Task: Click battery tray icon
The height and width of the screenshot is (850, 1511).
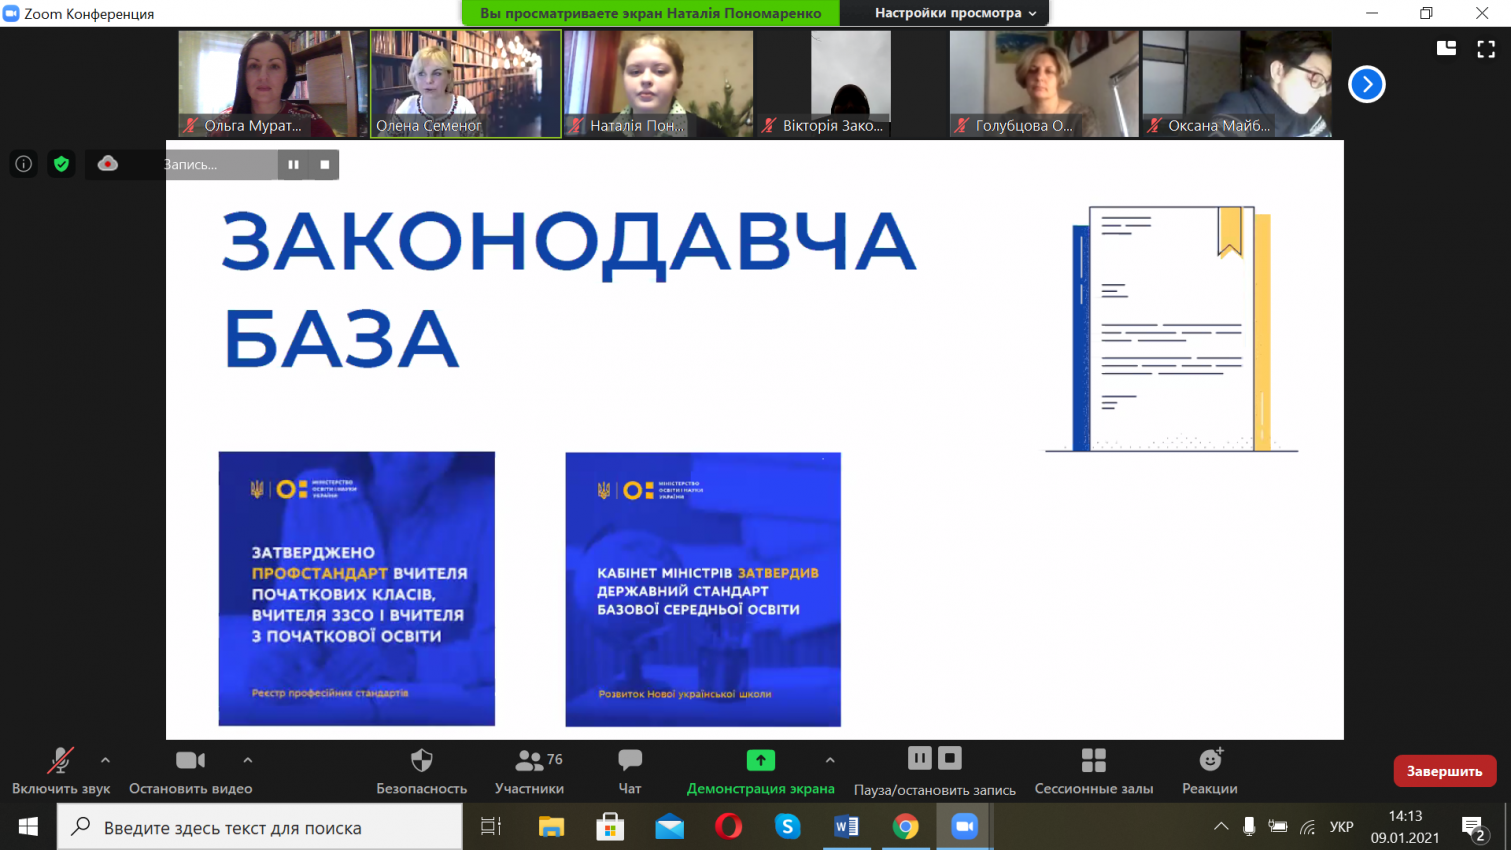Action: 1278,827
